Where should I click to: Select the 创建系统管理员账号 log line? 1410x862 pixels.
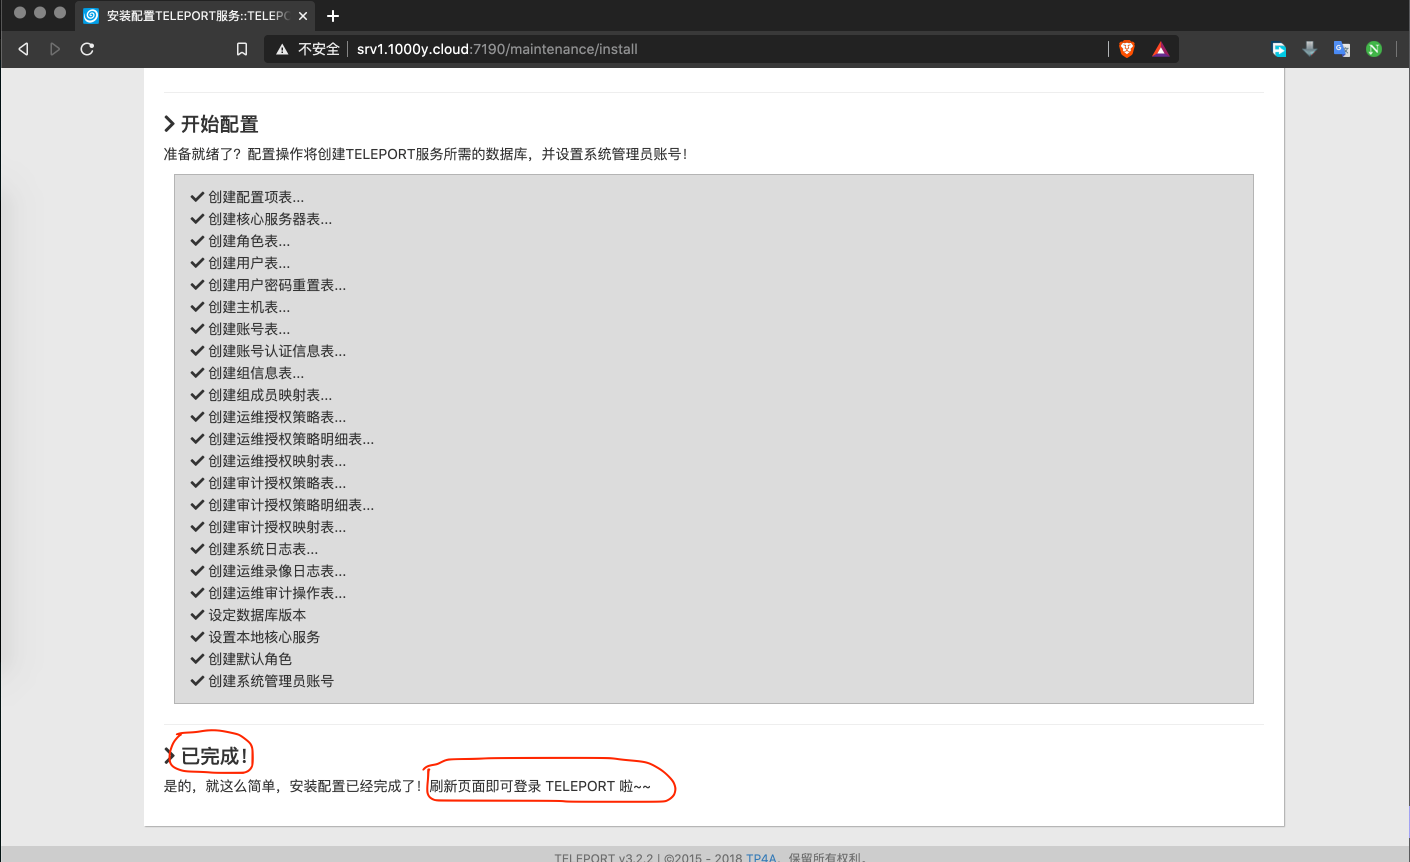point(262,681)
